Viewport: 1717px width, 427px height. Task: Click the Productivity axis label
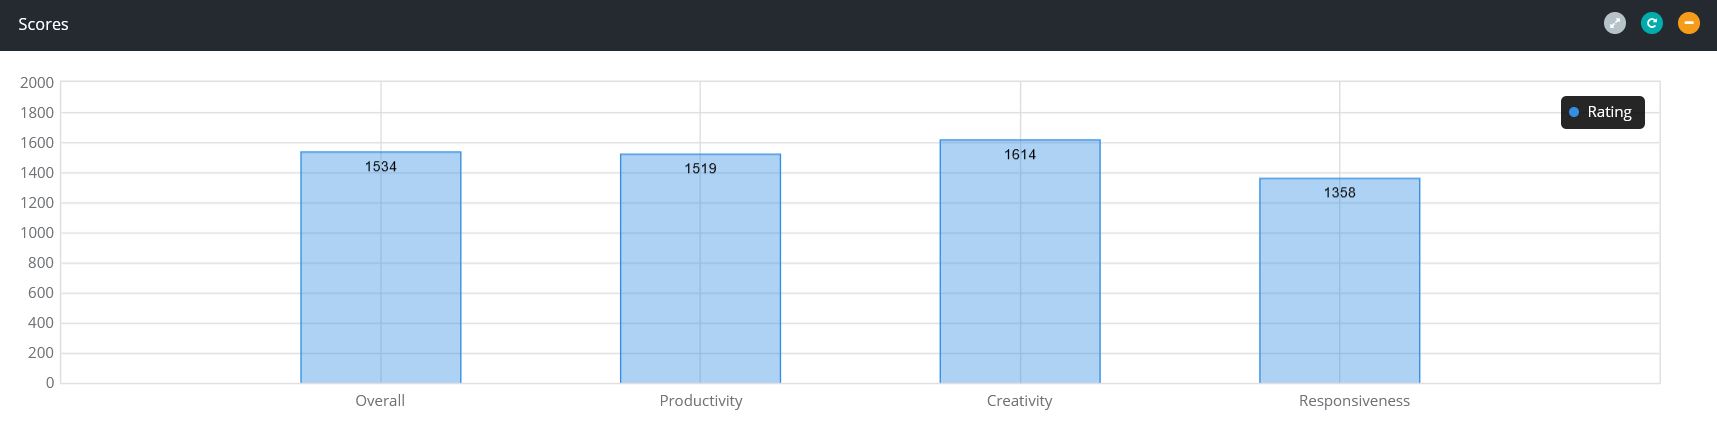701,400
